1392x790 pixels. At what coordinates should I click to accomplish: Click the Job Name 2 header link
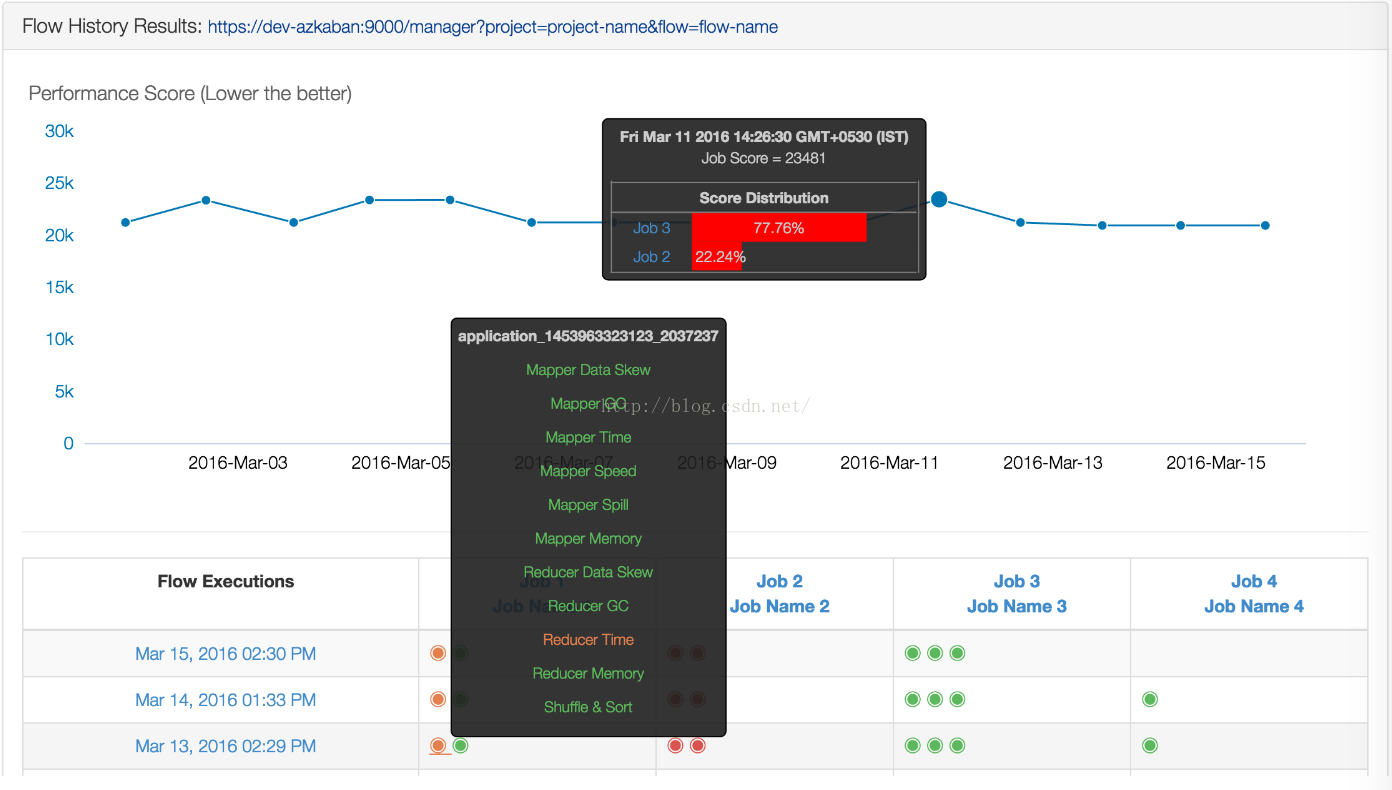(x=779, y=606)
